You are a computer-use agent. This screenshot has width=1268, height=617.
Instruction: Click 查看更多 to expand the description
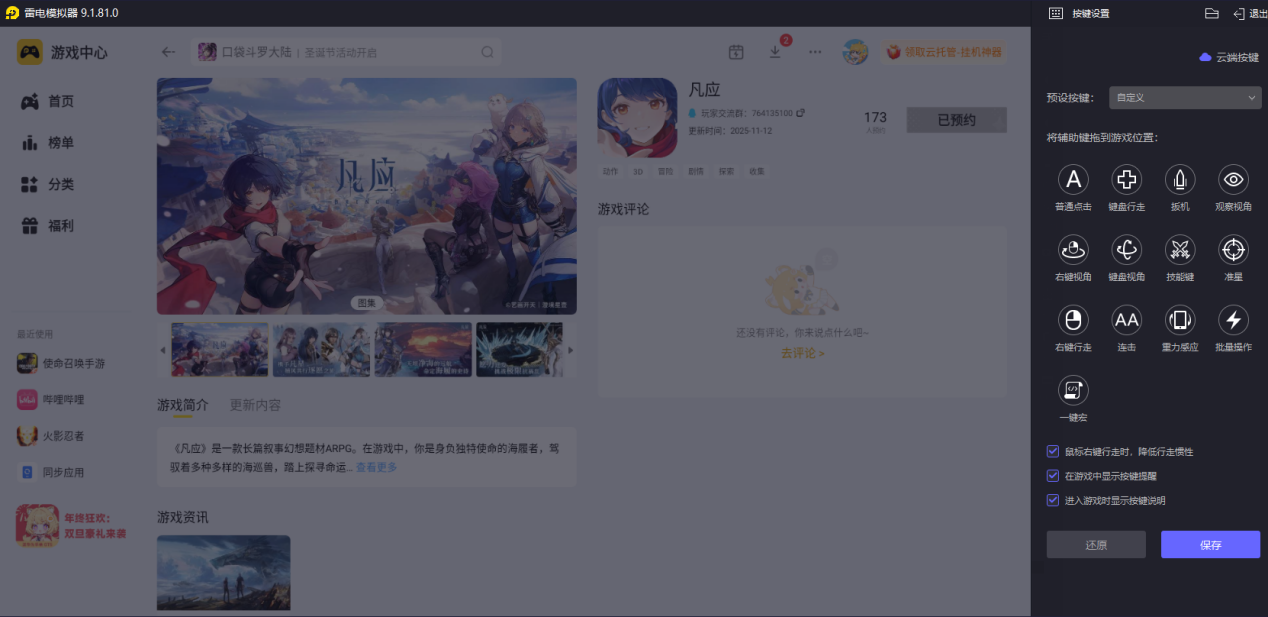(x=376, y=467)
